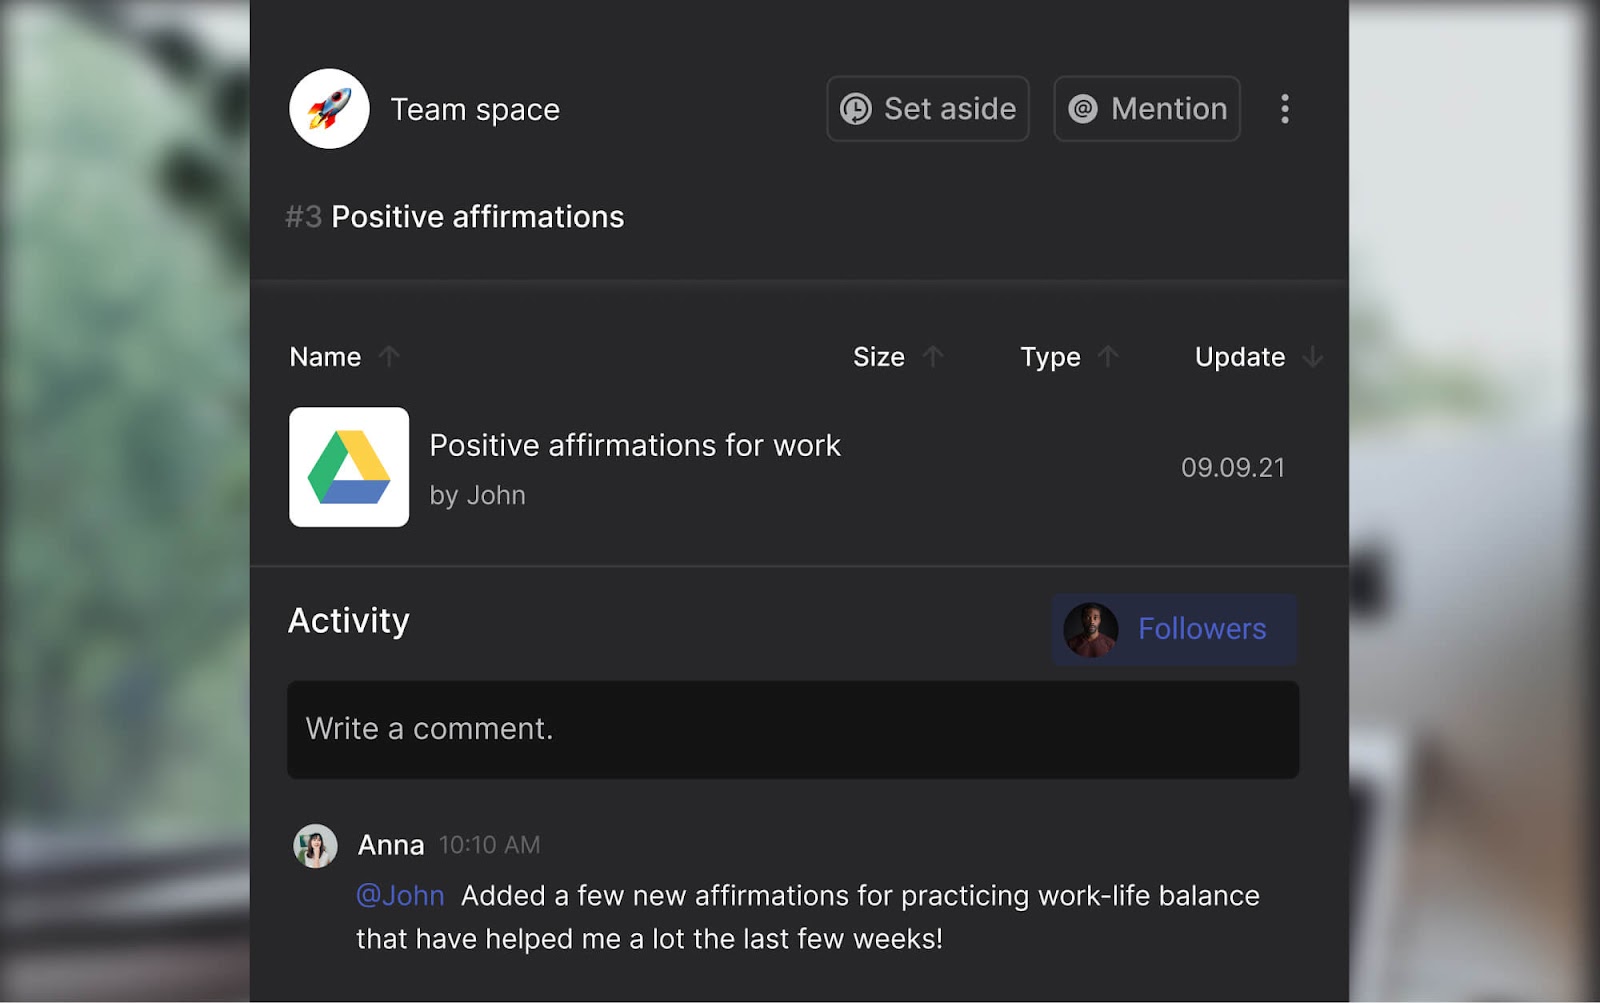Focus the 'Write a comment.' field
The height and width of the screenshot is (1003, 1600).
[793, 730]
